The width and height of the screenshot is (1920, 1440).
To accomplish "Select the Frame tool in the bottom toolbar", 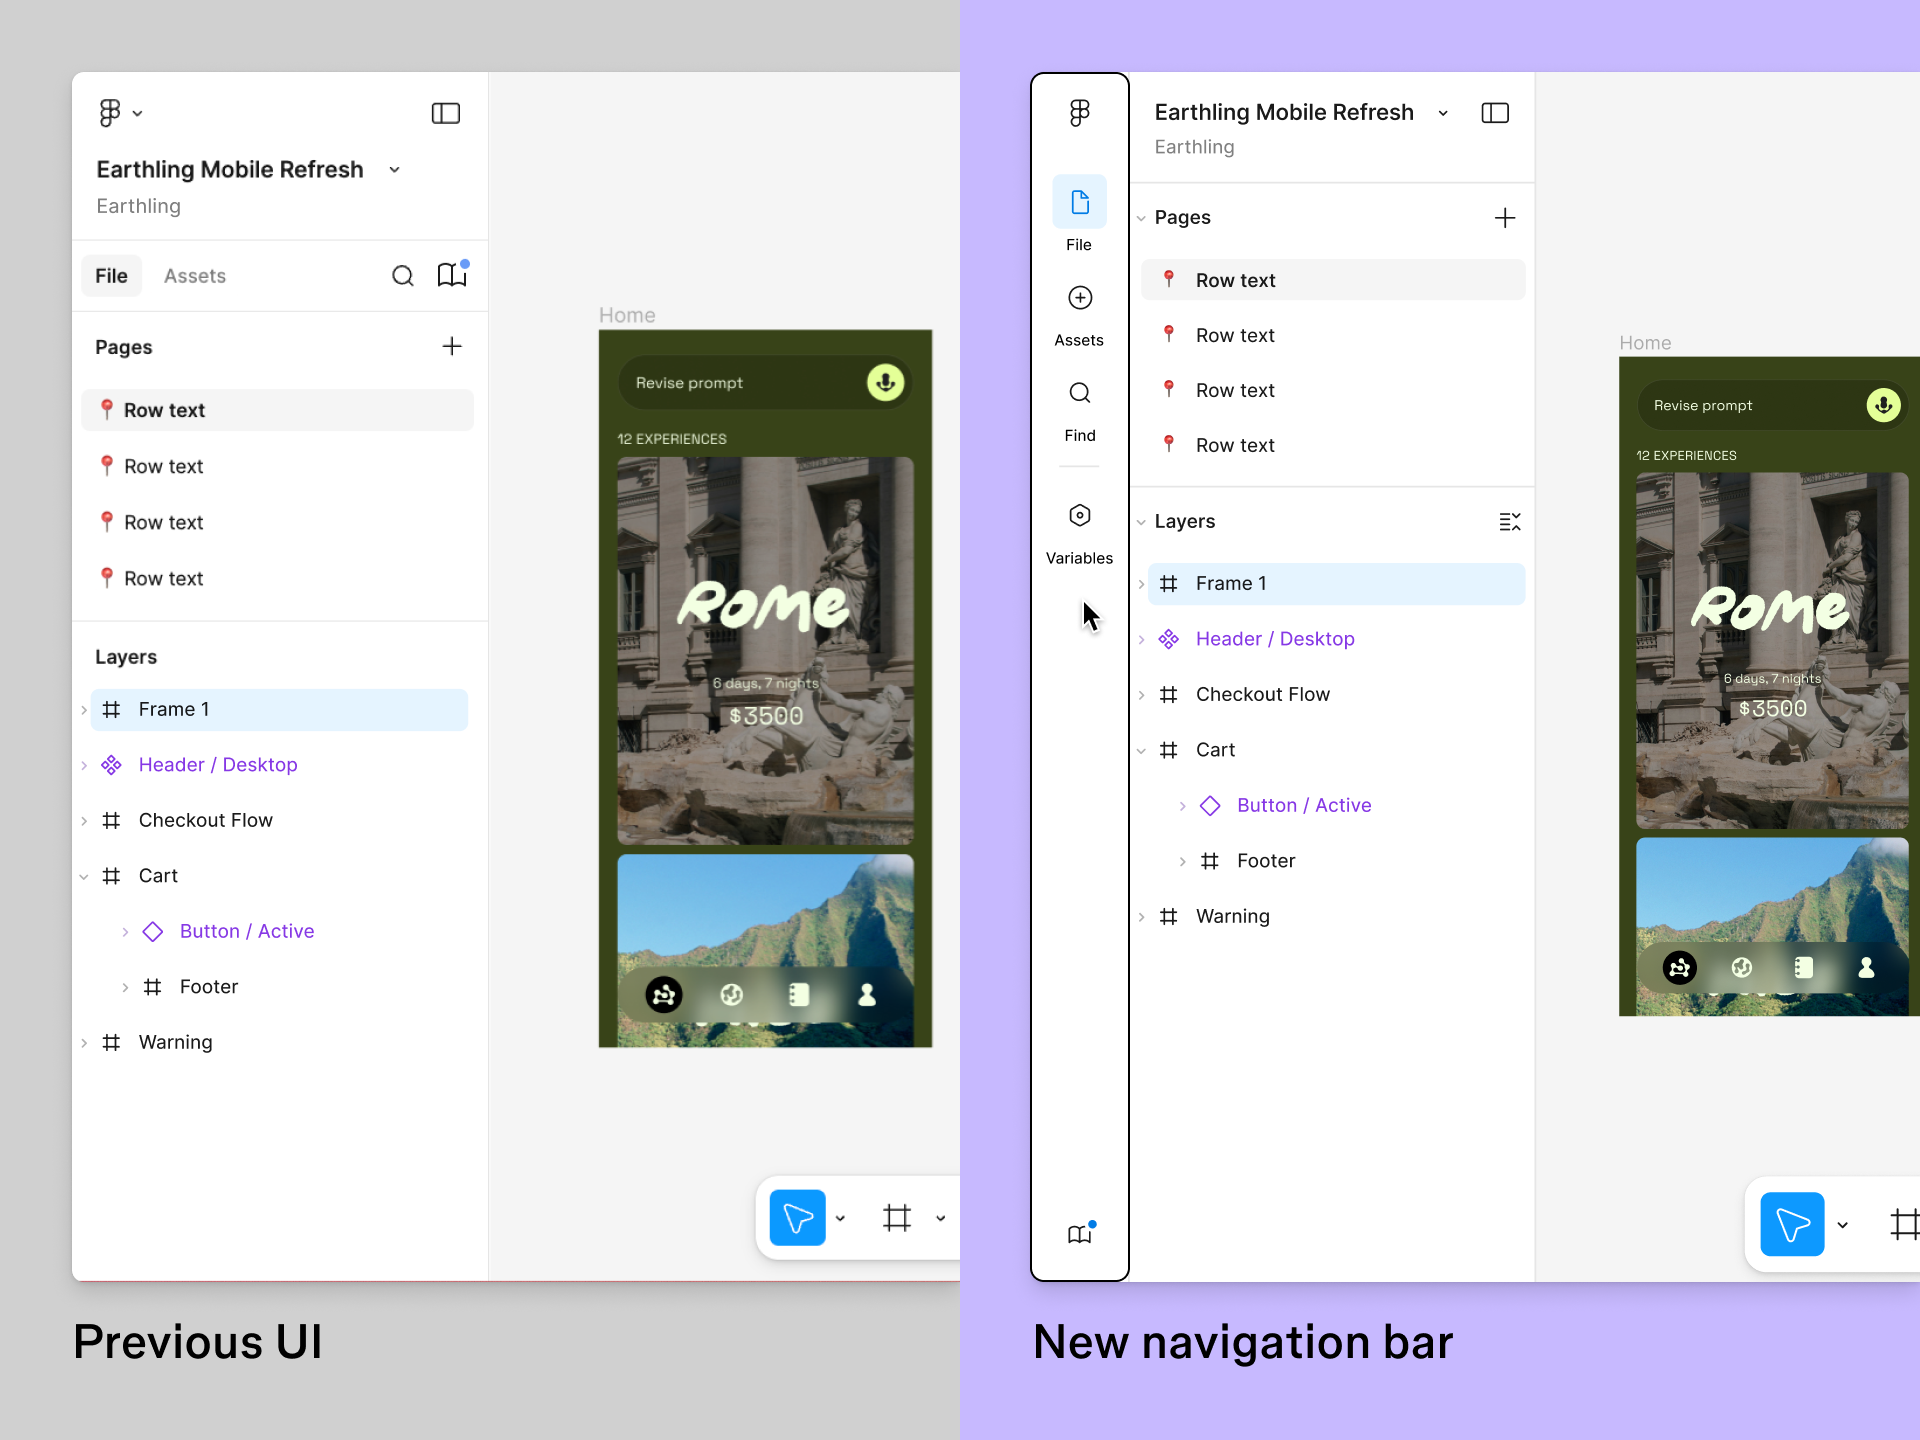I will pyautogui.click(x=897, y=1217).
